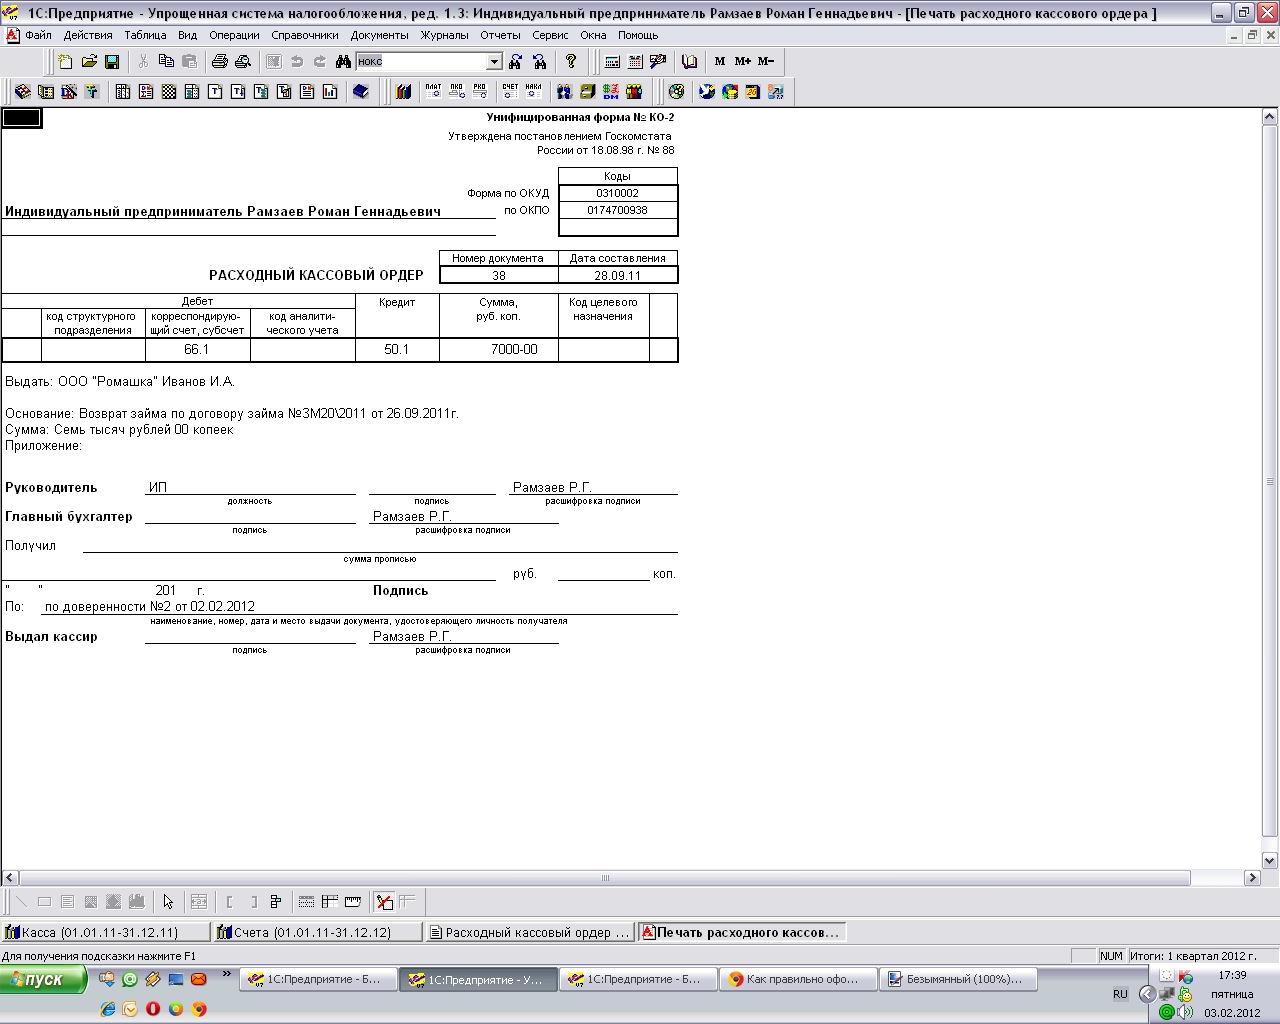
Task: Toggle row and column headers display
Action: [x=329, y=902]
